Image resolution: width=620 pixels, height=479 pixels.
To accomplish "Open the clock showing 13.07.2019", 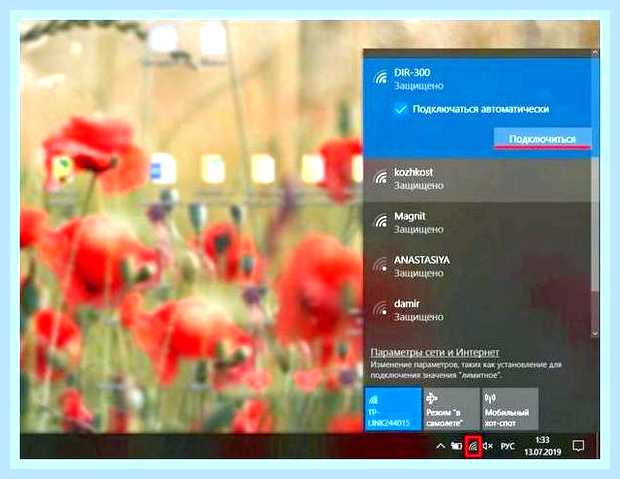I will coord(542,446).
